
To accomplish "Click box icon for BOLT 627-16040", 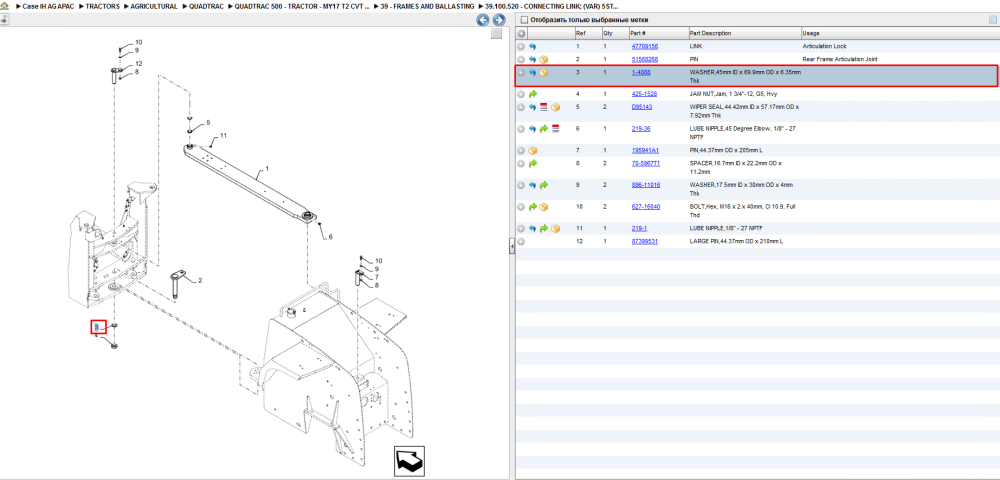I will pyautogui.click(x=544, y=207).
